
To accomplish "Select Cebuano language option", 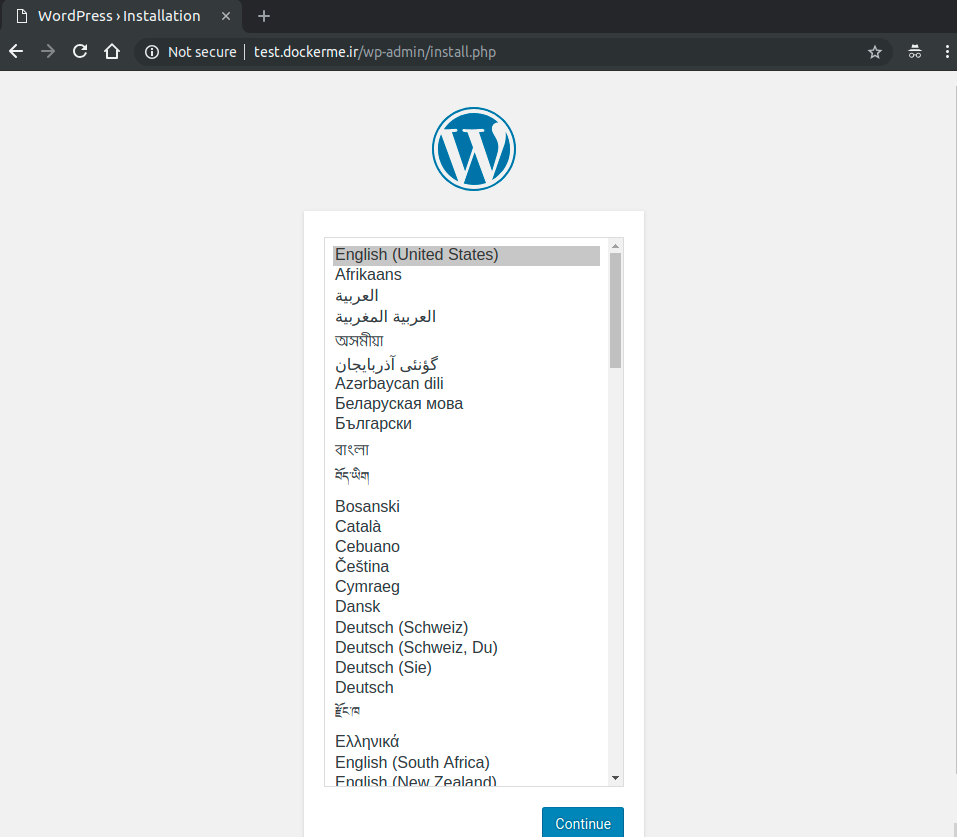I will [x=466, y=547].
